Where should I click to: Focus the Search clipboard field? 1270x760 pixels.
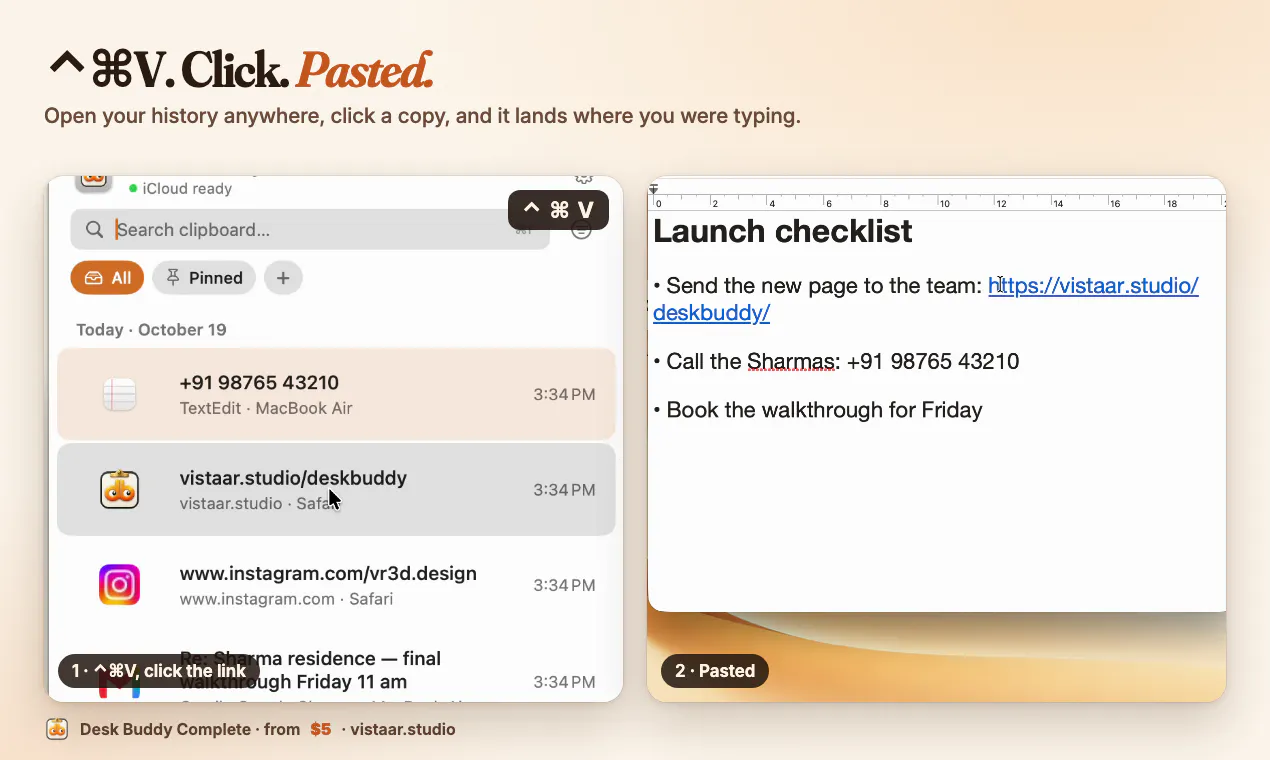310,230
